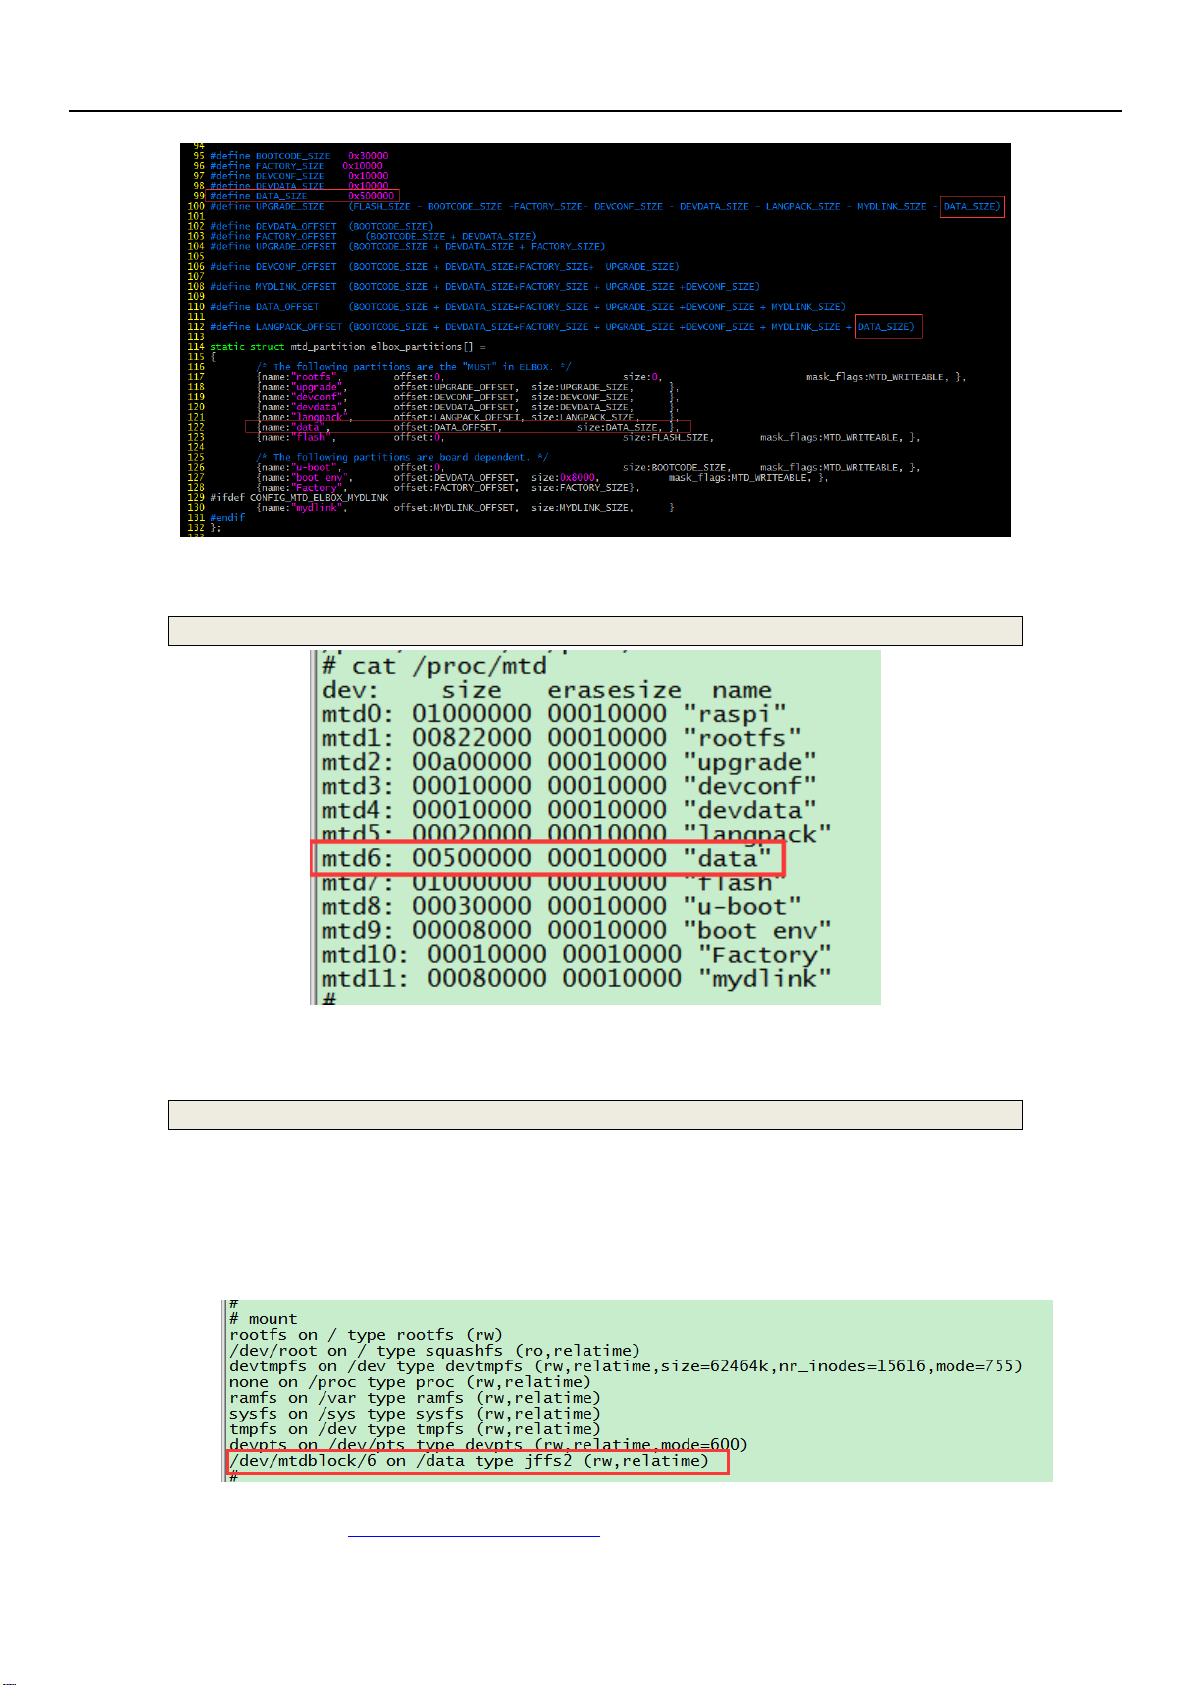Screen dimensions: 1192x1685
Task: Click the {name:"flash" partition entry line
Action: pos(588,437)
